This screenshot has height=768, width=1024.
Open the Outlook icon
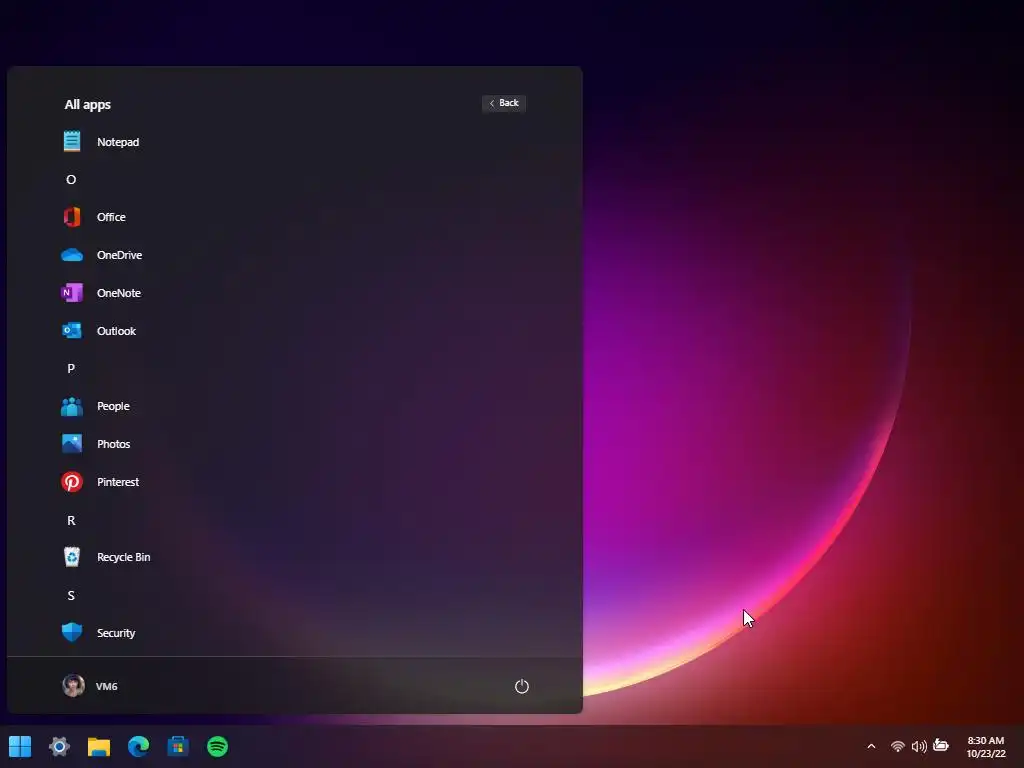[72, 330]
